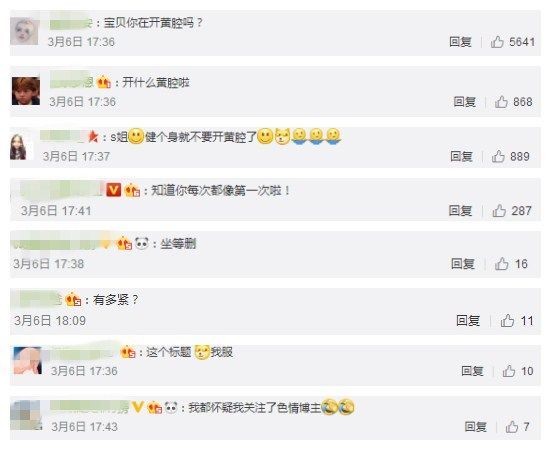Like the comment showing 889 likes

[x=498, y=156]
